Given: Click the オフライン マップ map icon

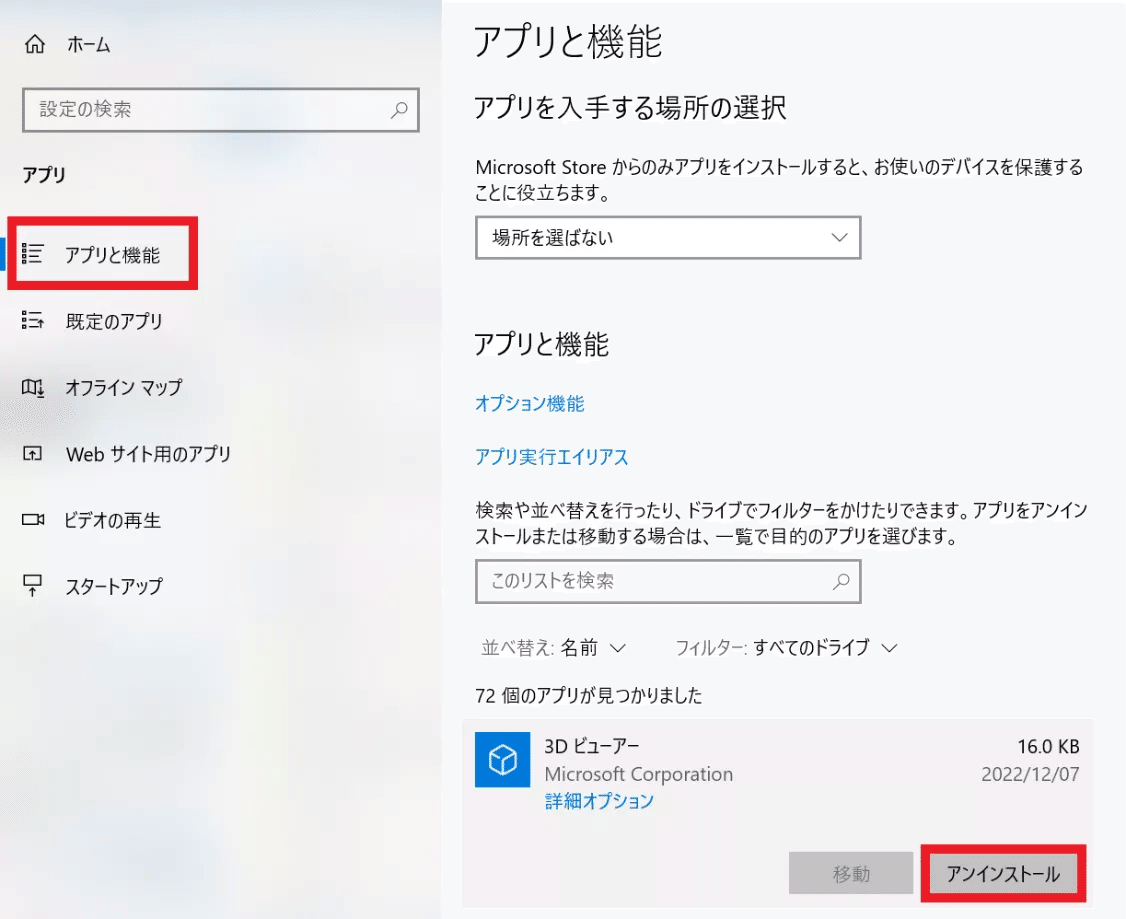Looking at the screenshot, I should click(x=32, y=388).
